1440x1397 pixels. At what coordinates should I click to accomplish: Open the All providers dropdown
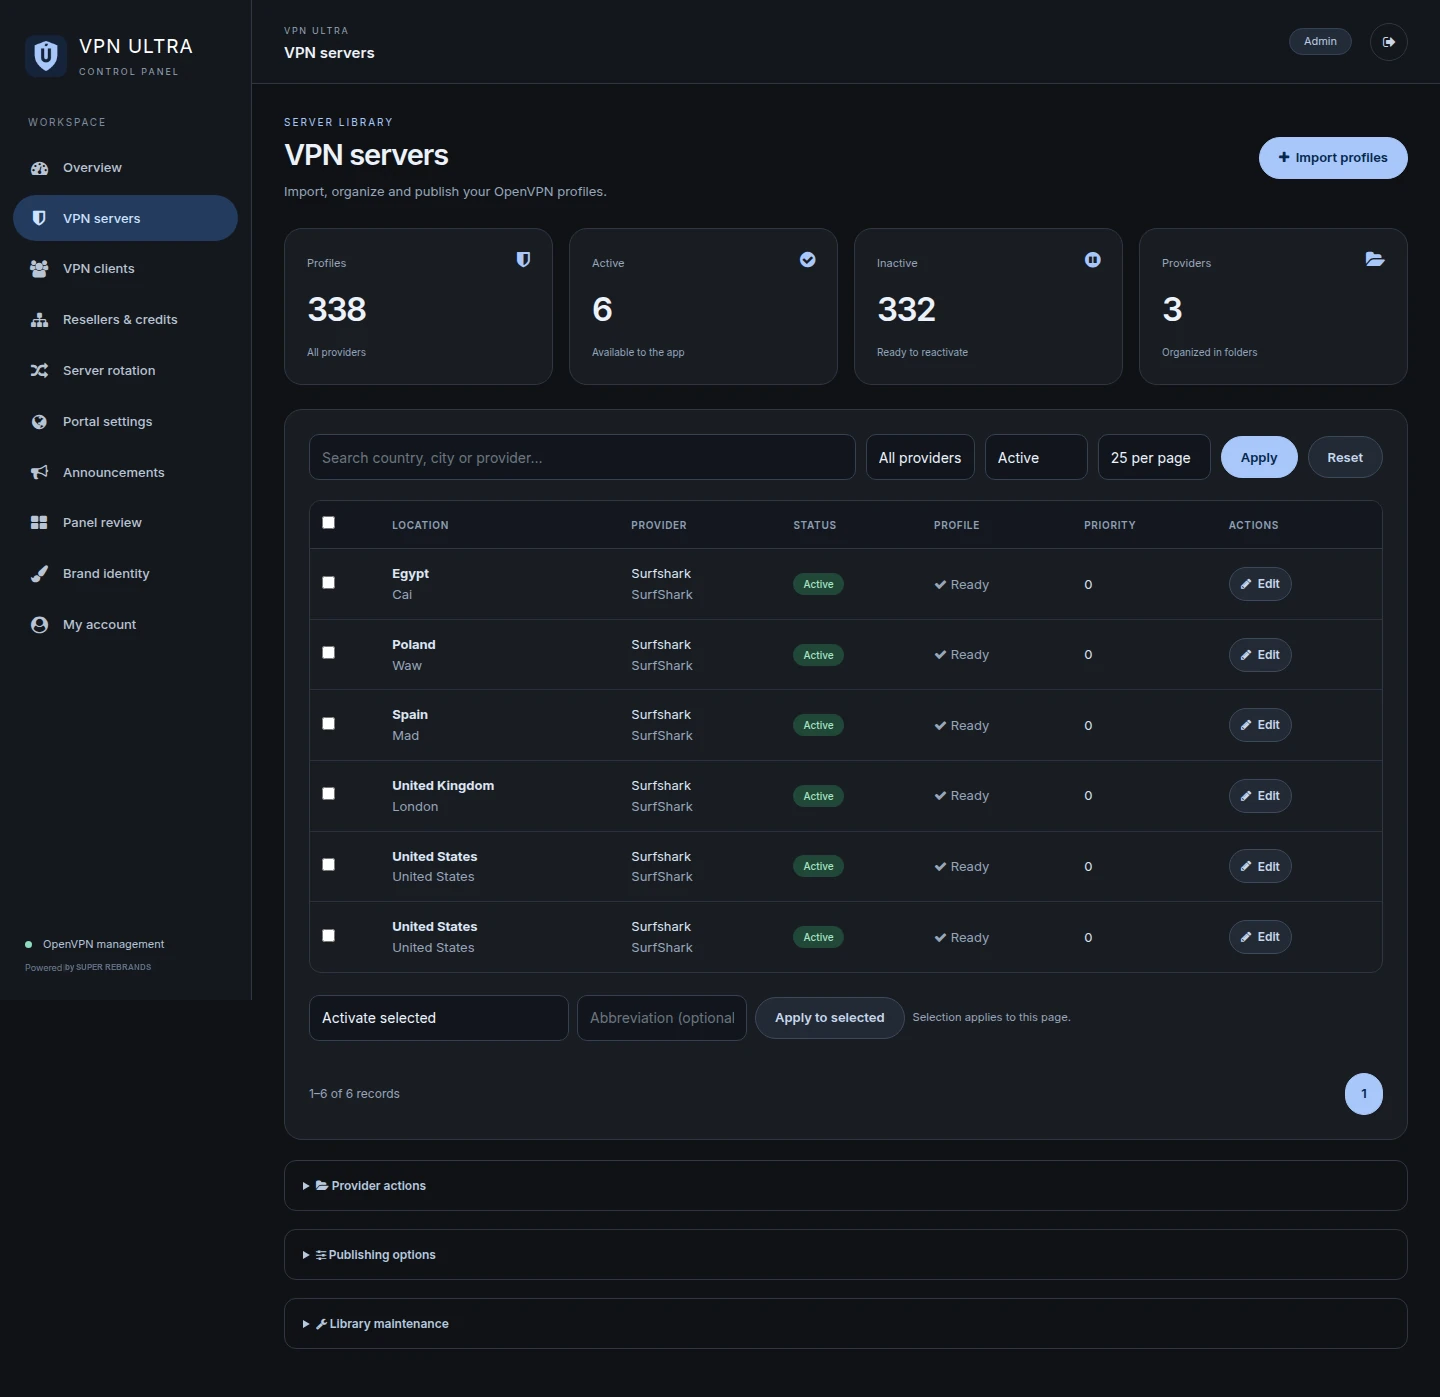click(920, 458)
